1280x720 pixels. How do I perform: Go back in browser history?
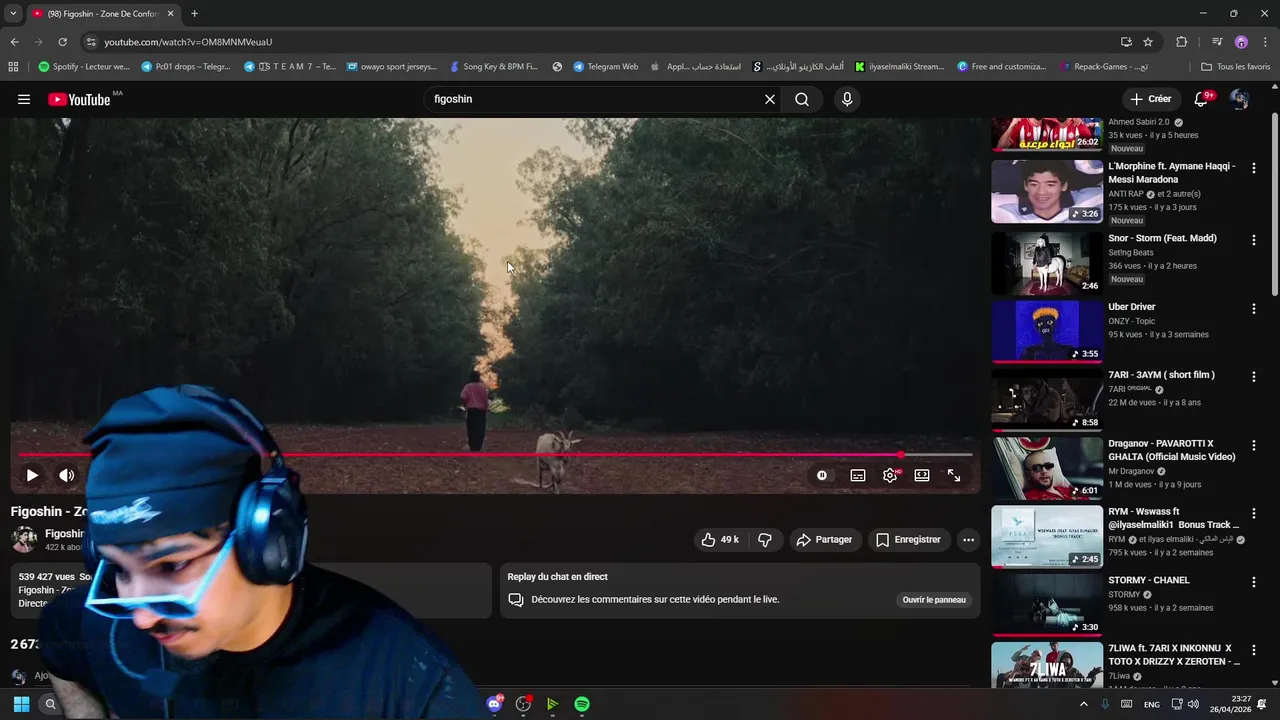(14, 42)
